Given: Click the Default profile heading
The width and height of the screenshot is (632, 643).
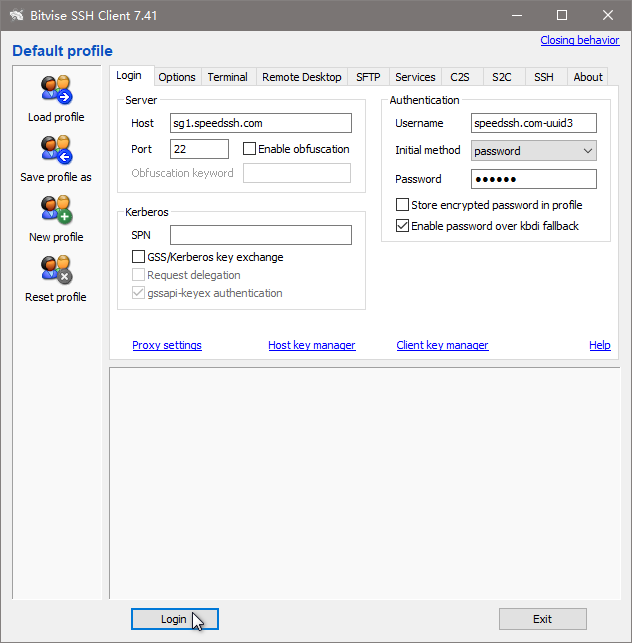Looking at the screenshot, I should coord(62,51).
